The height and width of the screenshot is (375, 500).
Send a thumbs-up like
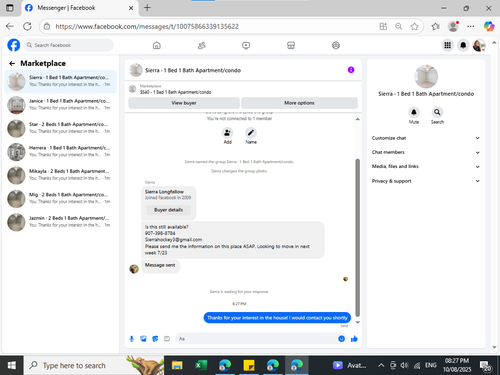pos(354,339)
